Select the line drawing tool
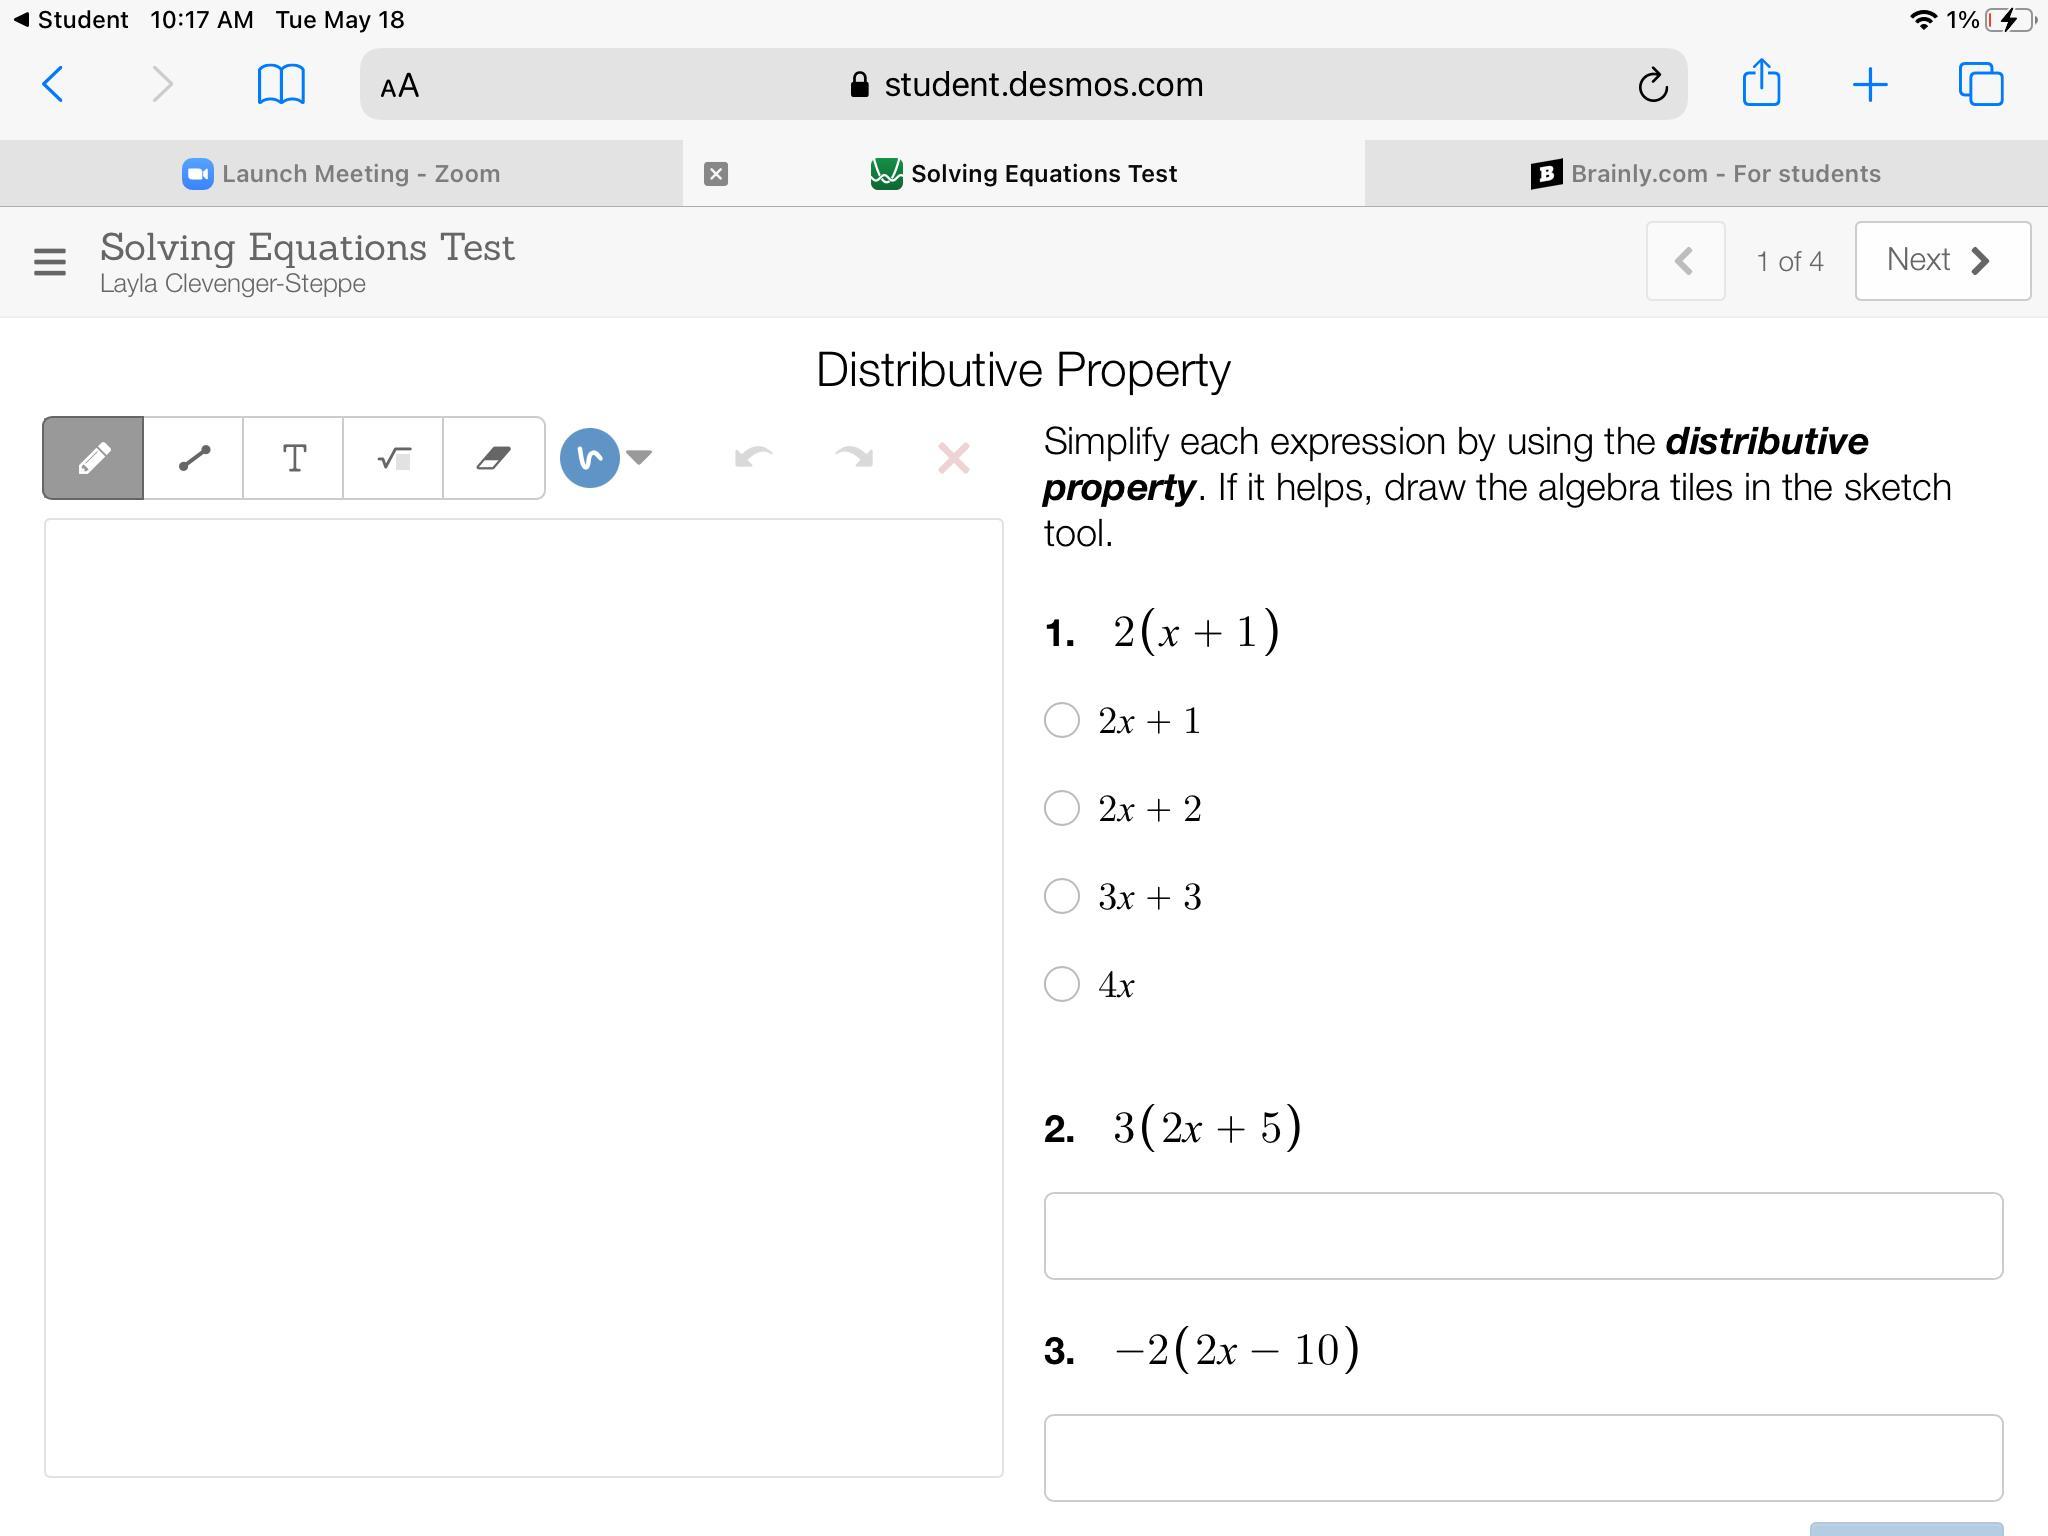Screen dimensions: 2048x1536 [x=193, y=458]
